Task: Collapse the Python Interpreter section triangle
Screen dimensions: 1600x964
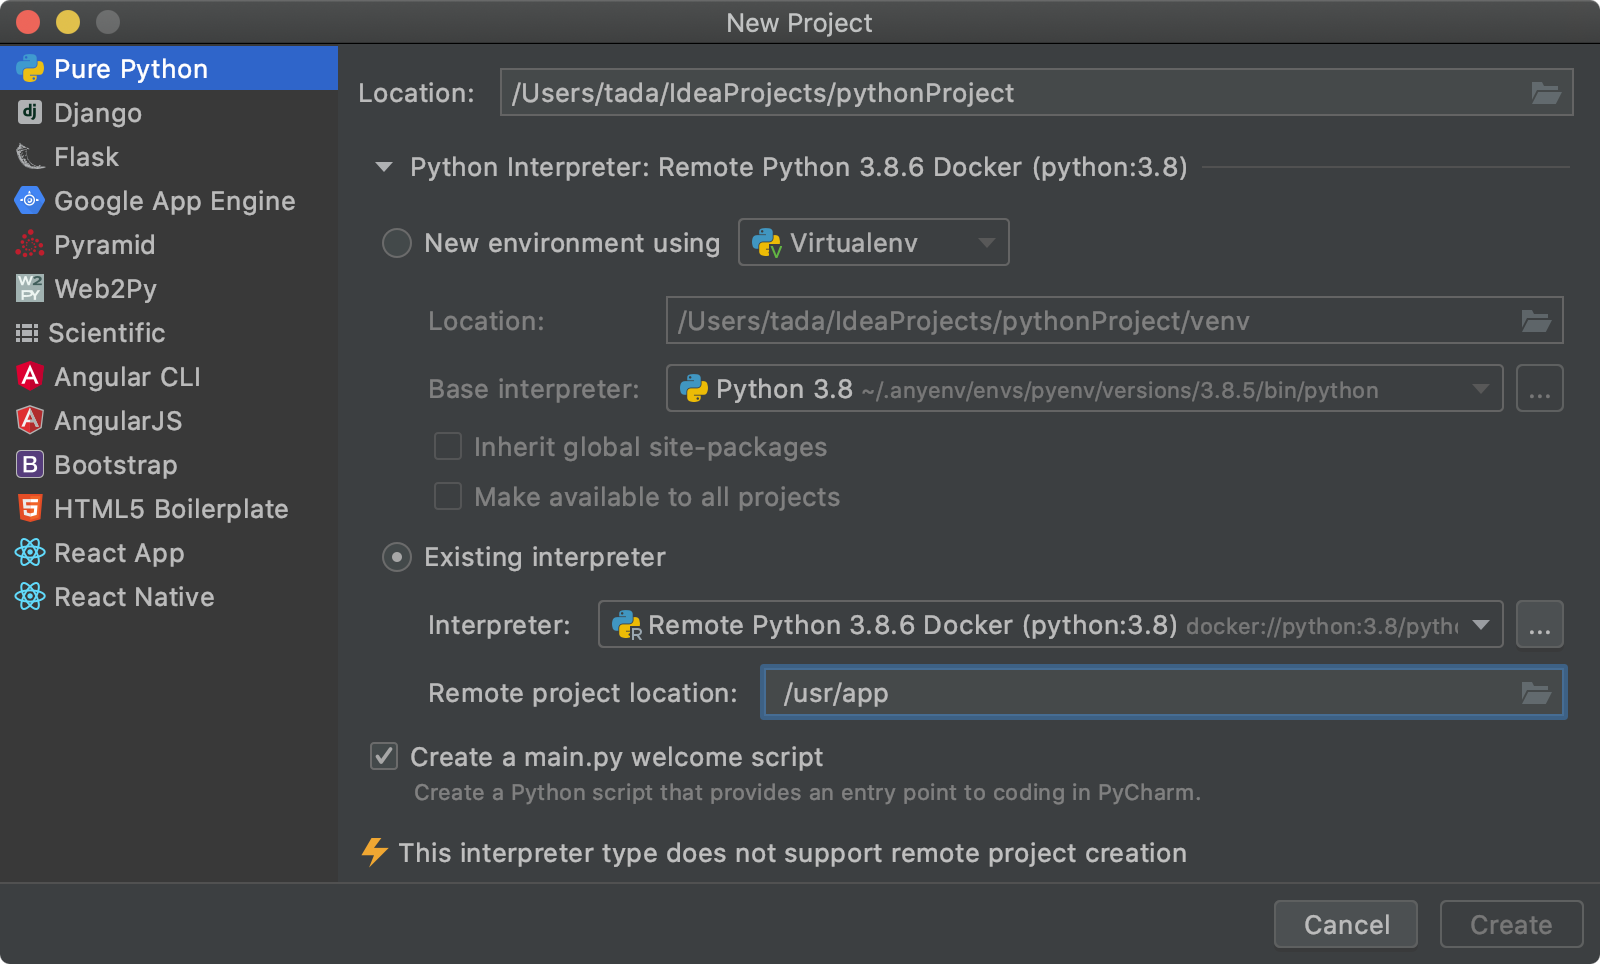Action: coord(384,167)
